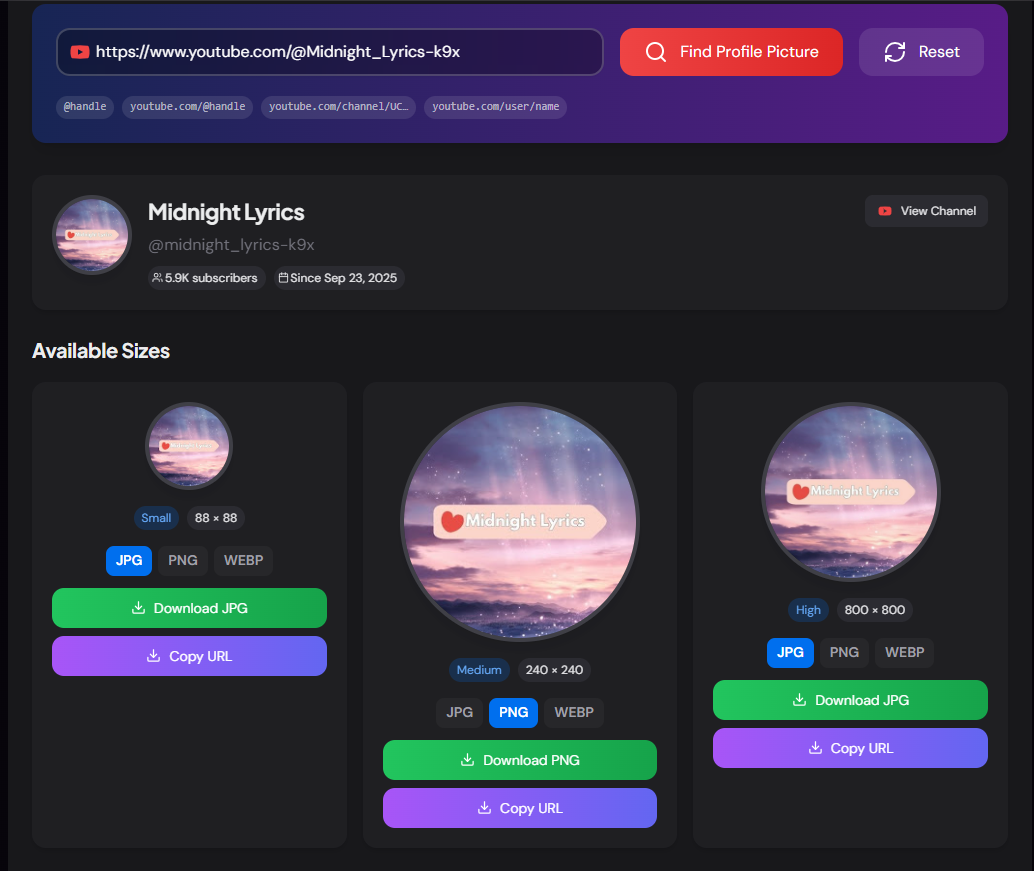This screenshot has width=1034, height=871.
Task: Select JPG format for the High size
Action: click(790, 653)
